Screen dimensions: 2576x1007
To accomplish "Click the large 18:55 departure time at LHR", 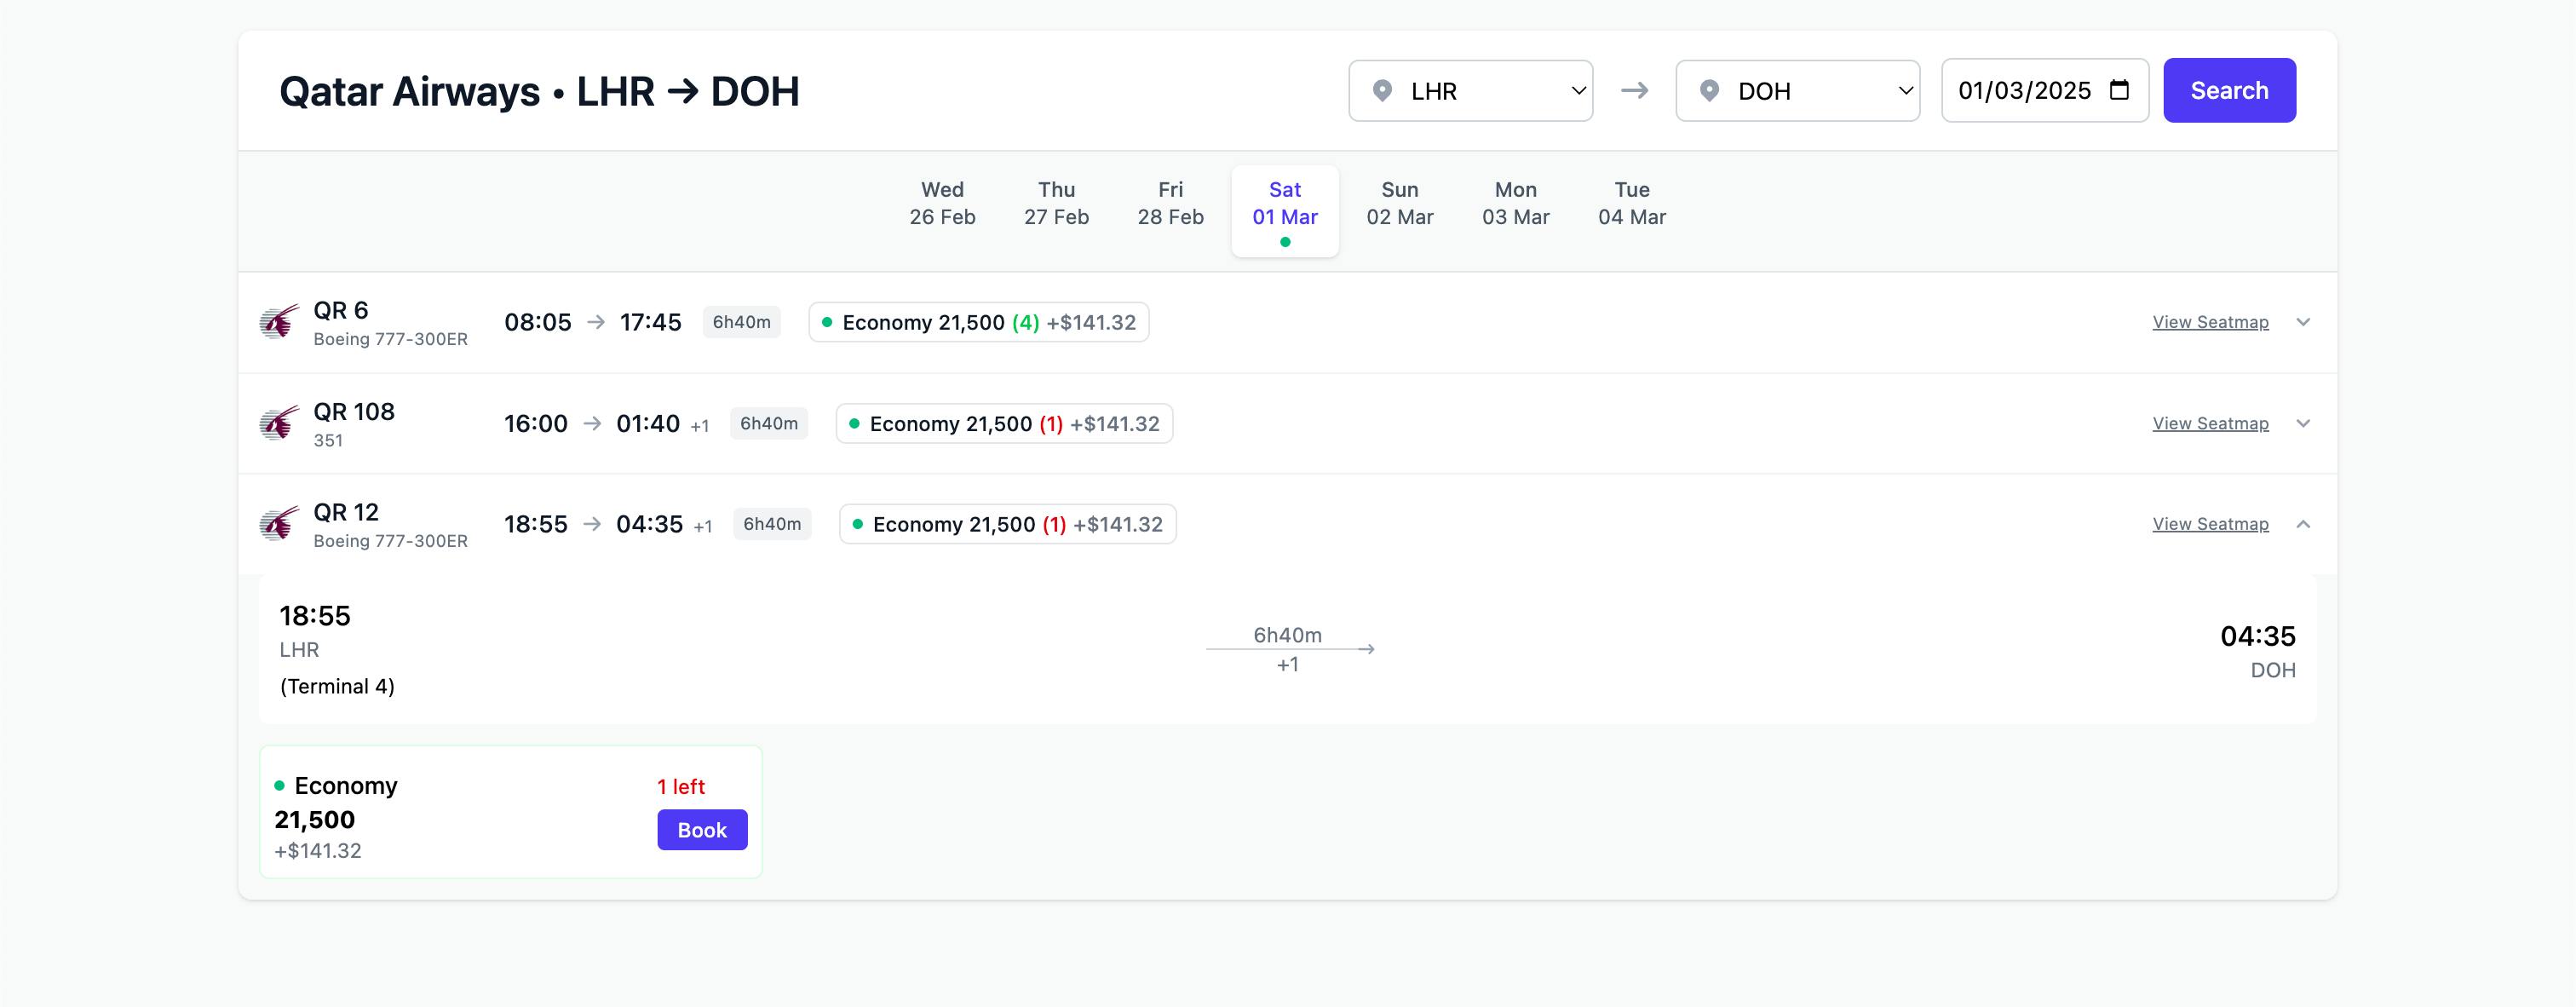I will [x=315, y=616].
